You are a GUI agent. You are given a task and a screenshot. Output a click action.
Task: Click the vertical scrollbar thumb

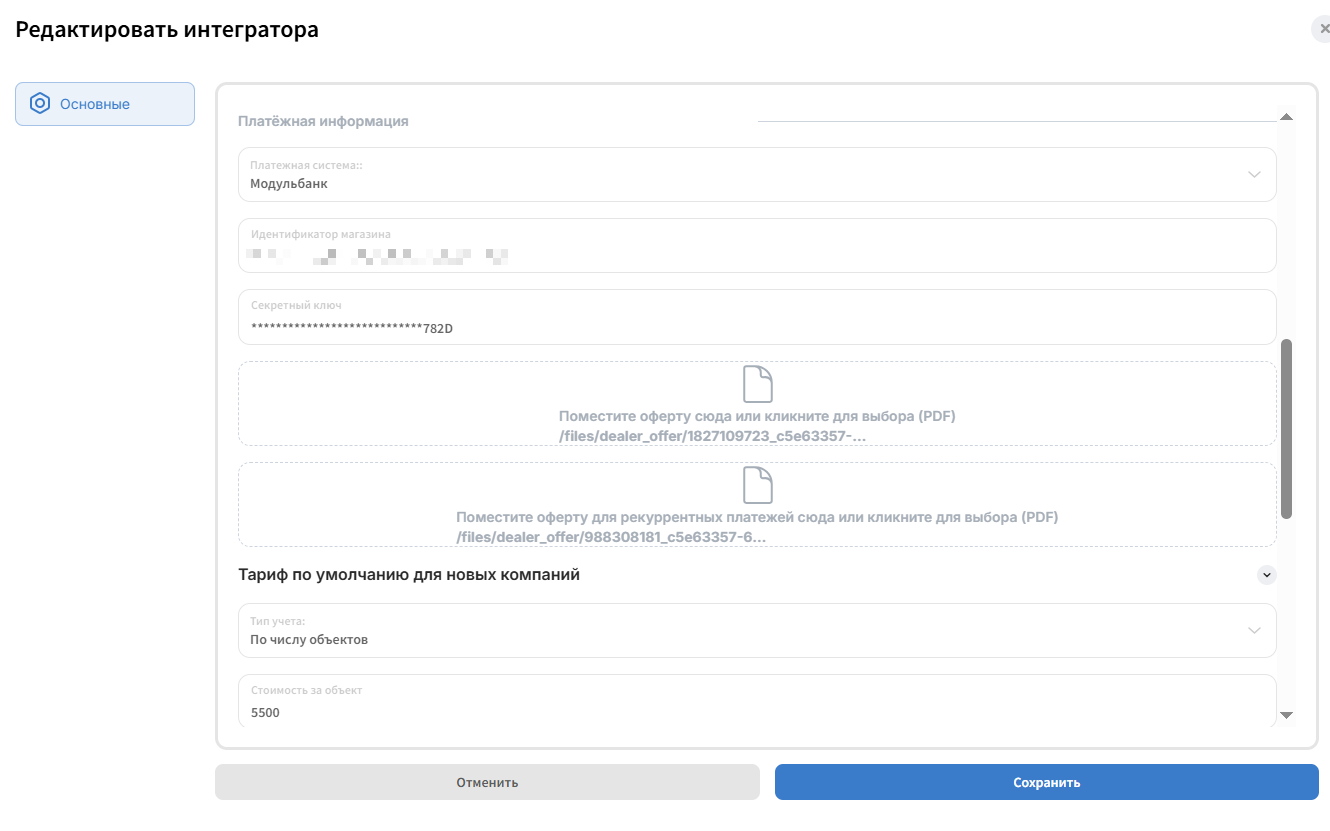[1287, 429]
